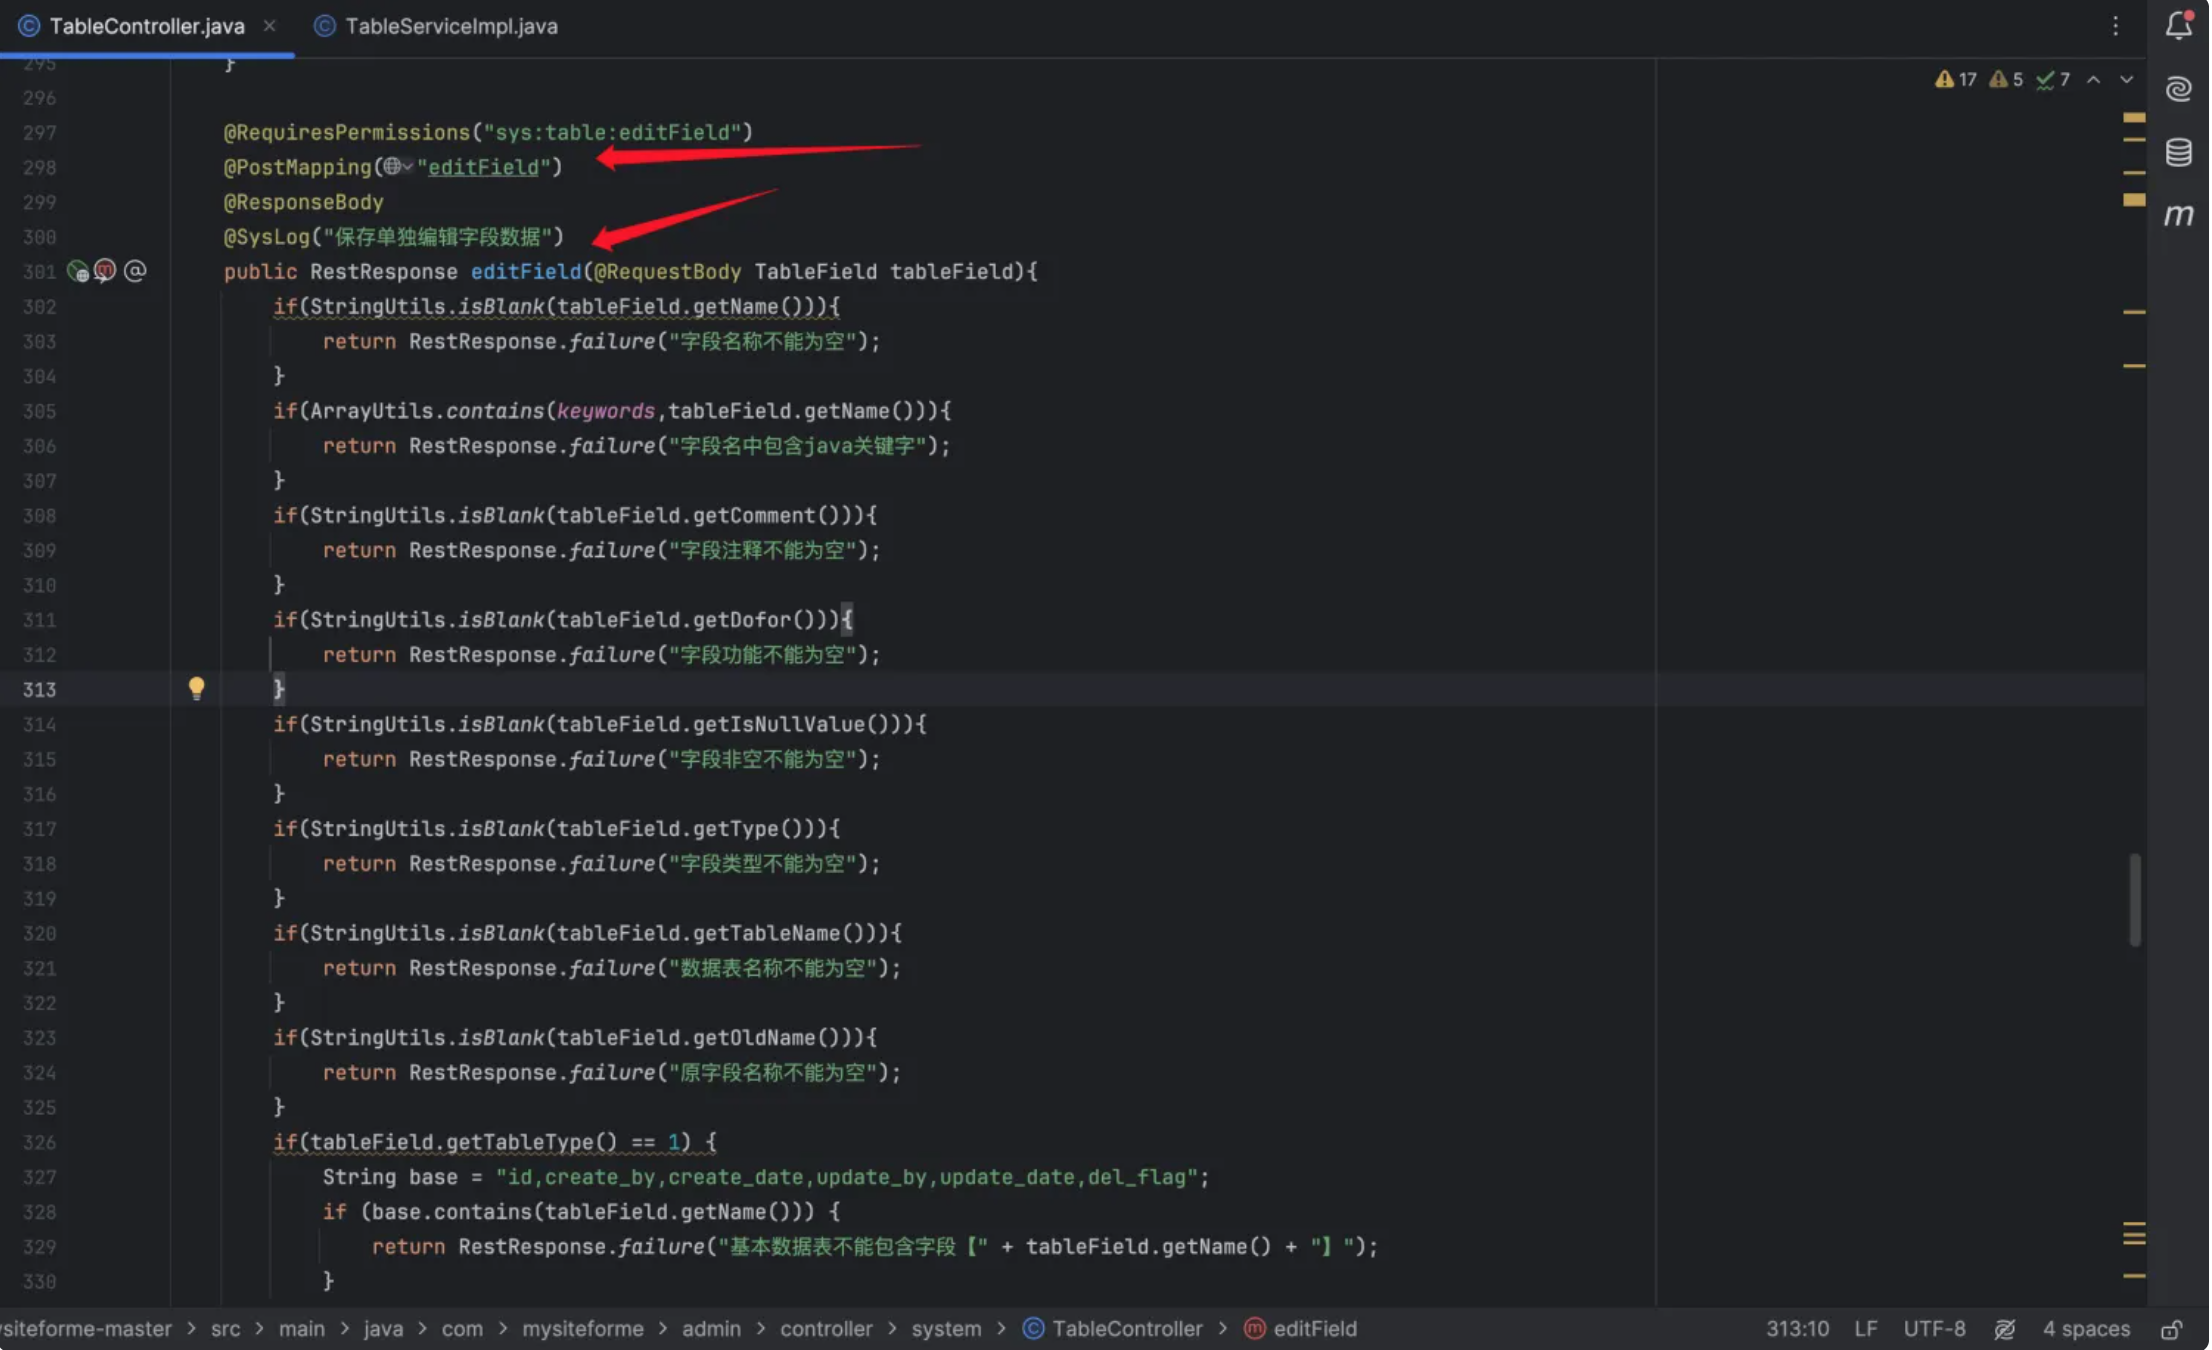Click the 'controller' breadcrumb
This screenshot has width=2212, height=1350.
point(826,1328)
